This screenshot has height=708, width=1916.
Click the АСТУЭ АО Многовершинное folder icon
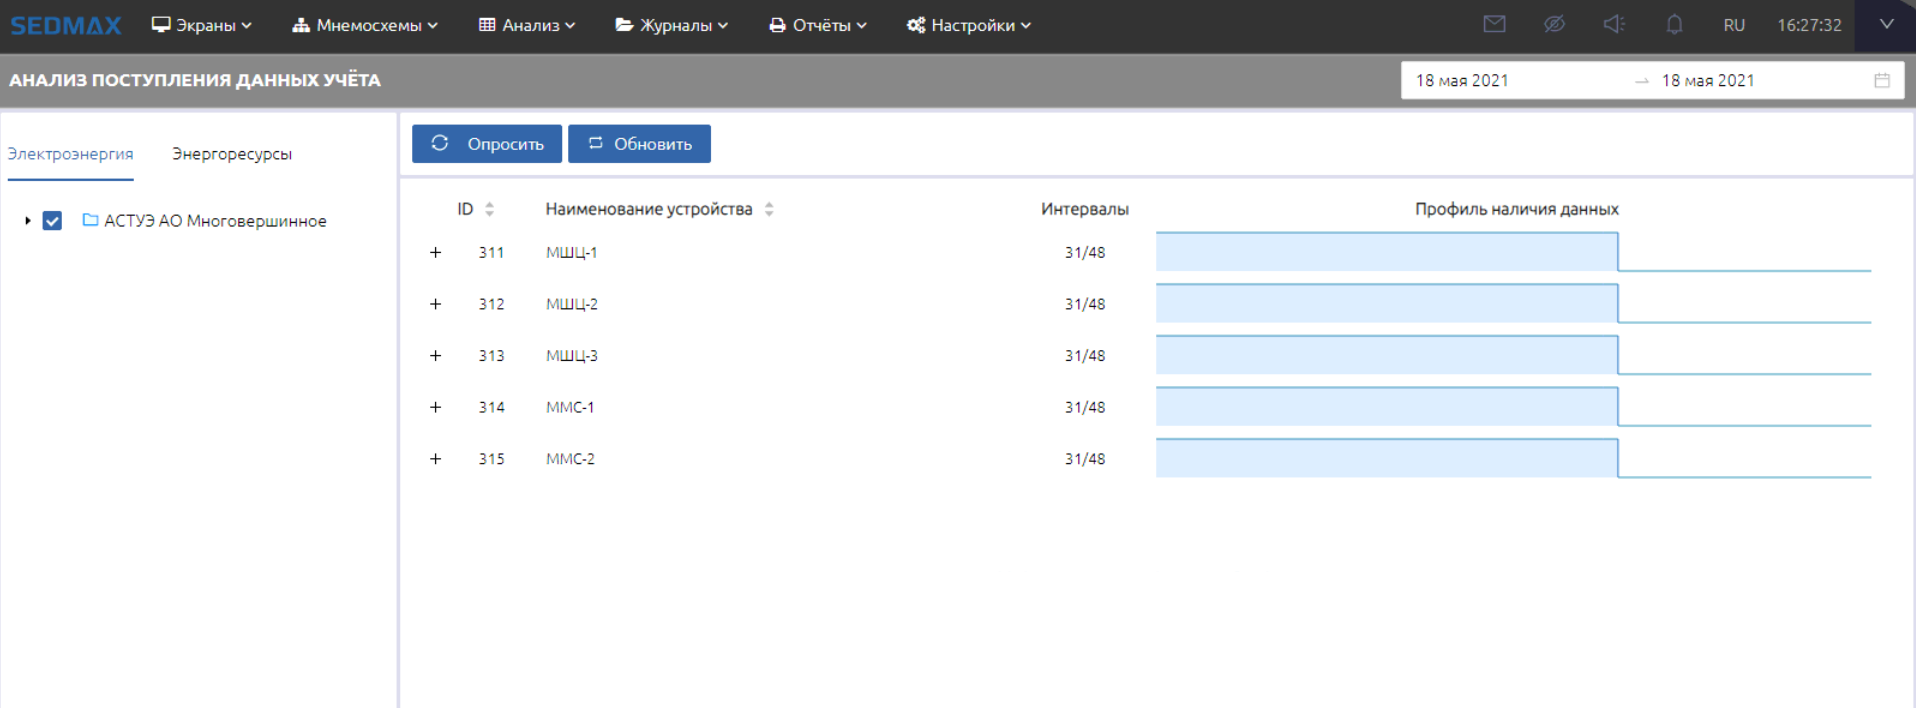coord(90,220)
